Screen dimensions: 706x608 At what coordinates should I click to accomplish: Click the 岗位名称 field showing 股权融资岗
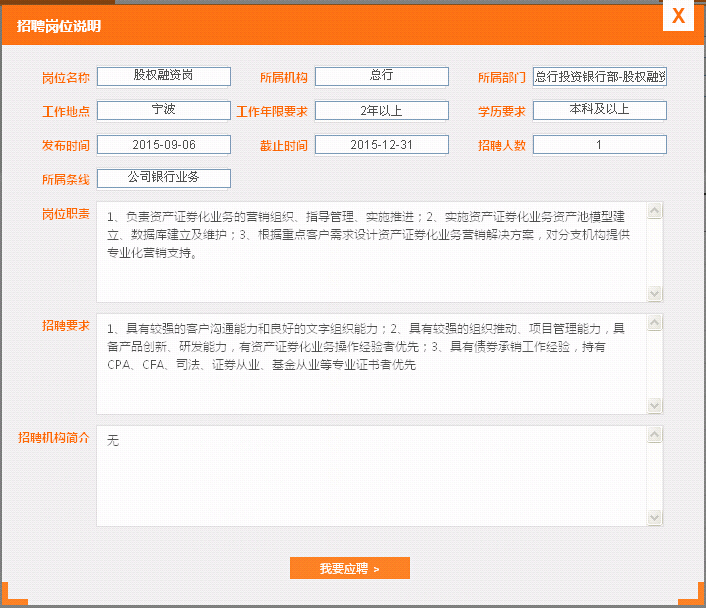coord(164,77)
